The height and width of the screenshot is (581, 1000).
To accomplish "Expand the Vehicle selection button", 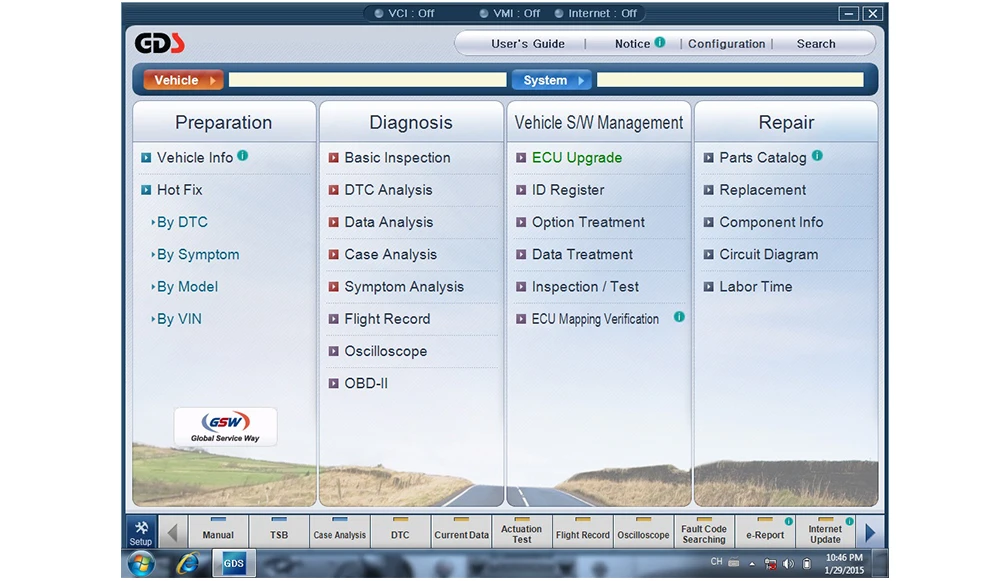I will pyautogui.click(x=183, y=80).
